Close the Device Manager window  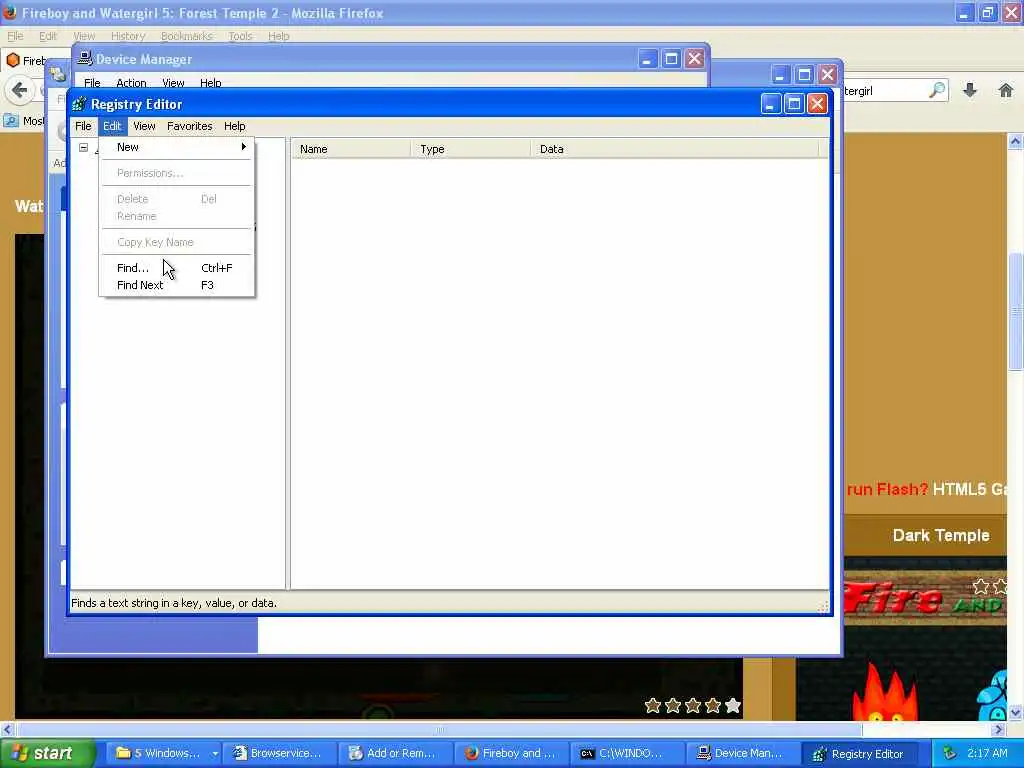pos(695,59)
